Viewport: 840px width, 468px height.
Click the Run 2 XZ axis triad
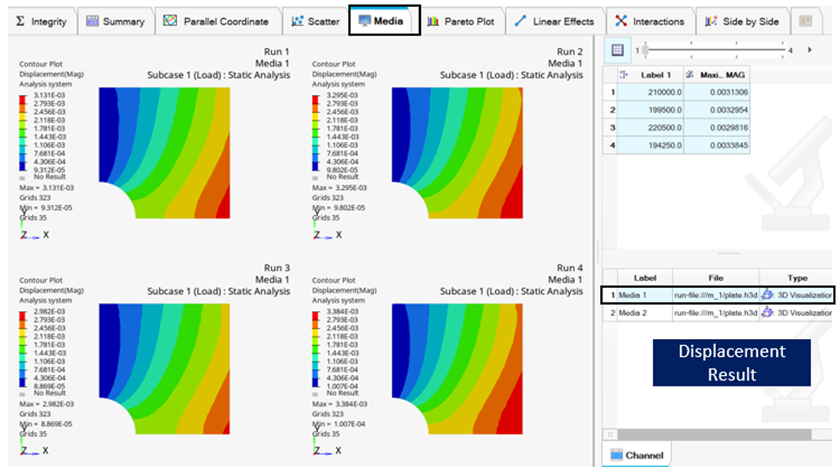(327, 231)
